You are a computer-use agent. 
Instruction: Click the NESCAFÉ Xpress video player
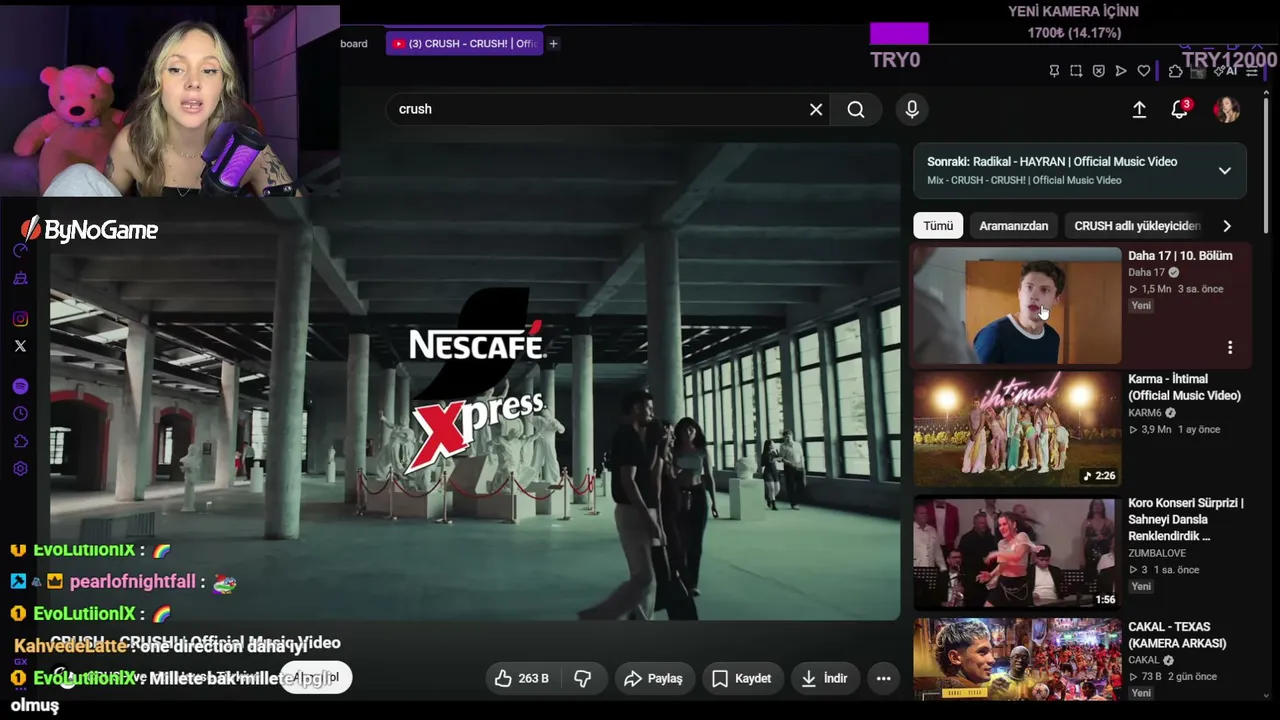tap(475, 382)
